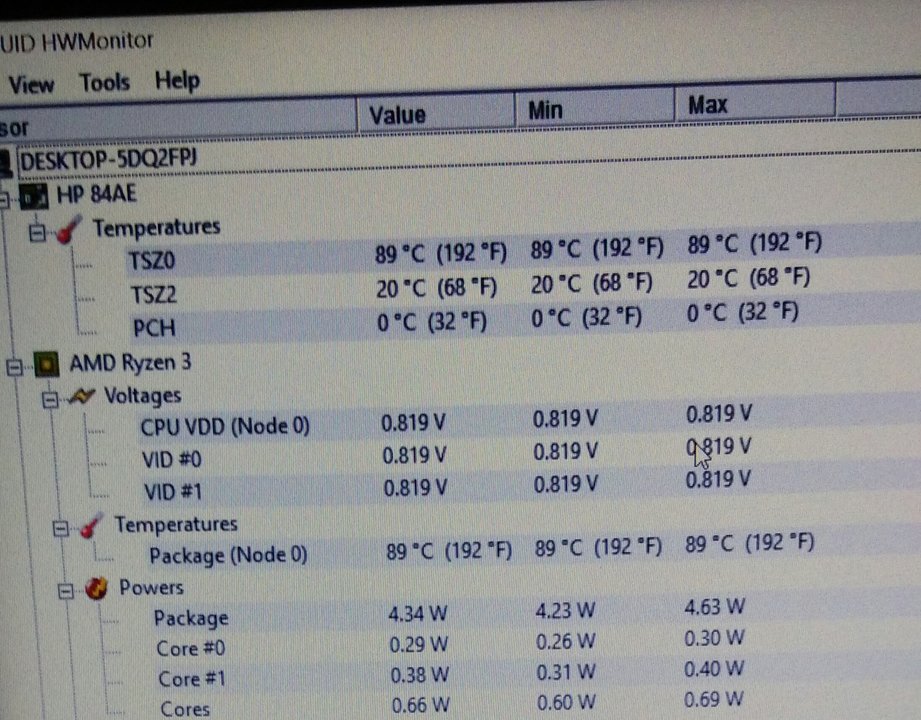Collapse the Voltages group
Screen dimensions: 921x720
tap(50, 399)
